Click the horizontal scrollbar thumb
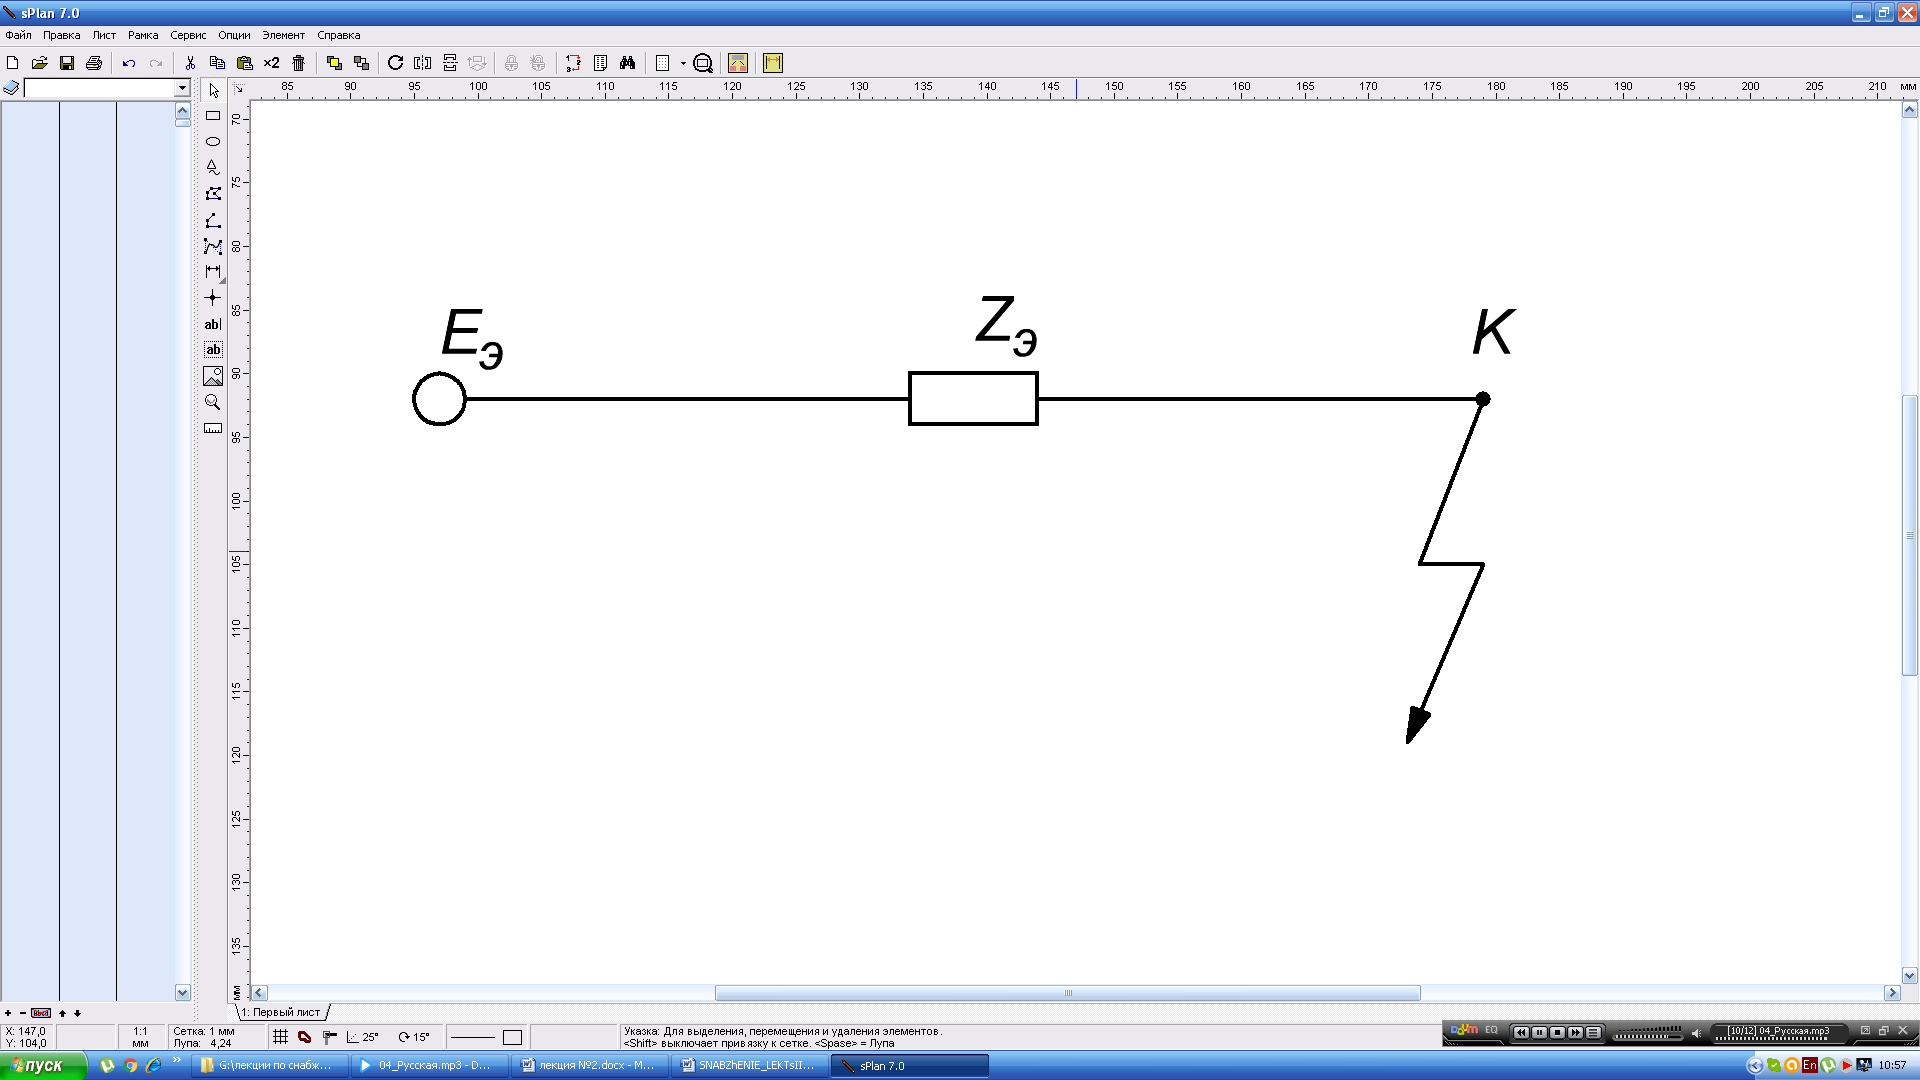Image resolution: width=1920 pixels, height=1080 pixels. (x=1067, y=993)
